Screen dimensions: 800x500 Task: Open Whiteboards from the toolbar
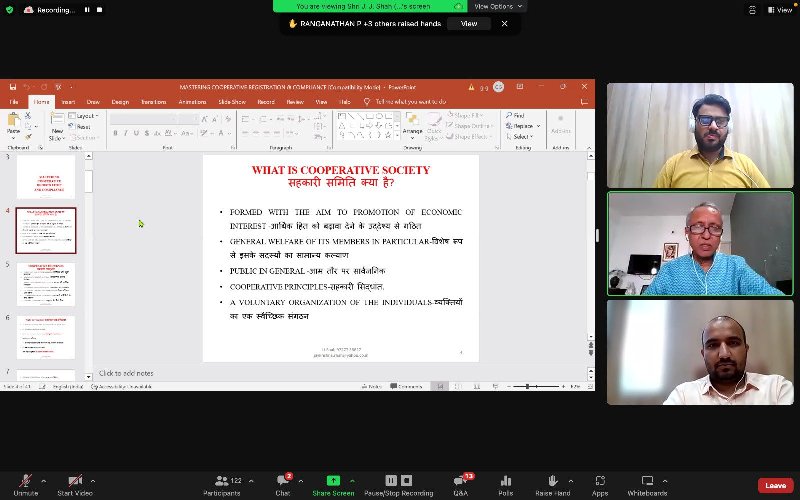pos(647,481)
